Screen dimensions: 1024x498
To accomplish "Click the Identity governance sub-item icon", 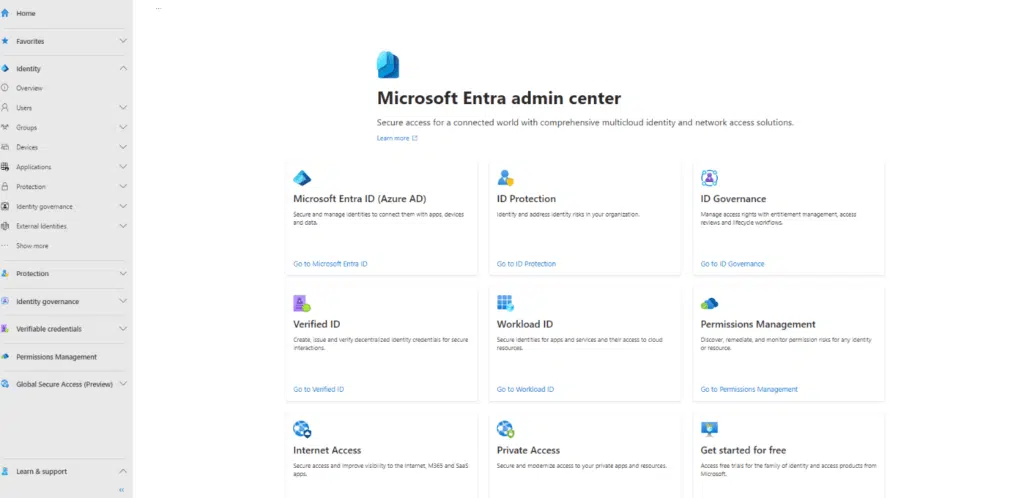I will point(5,206).
